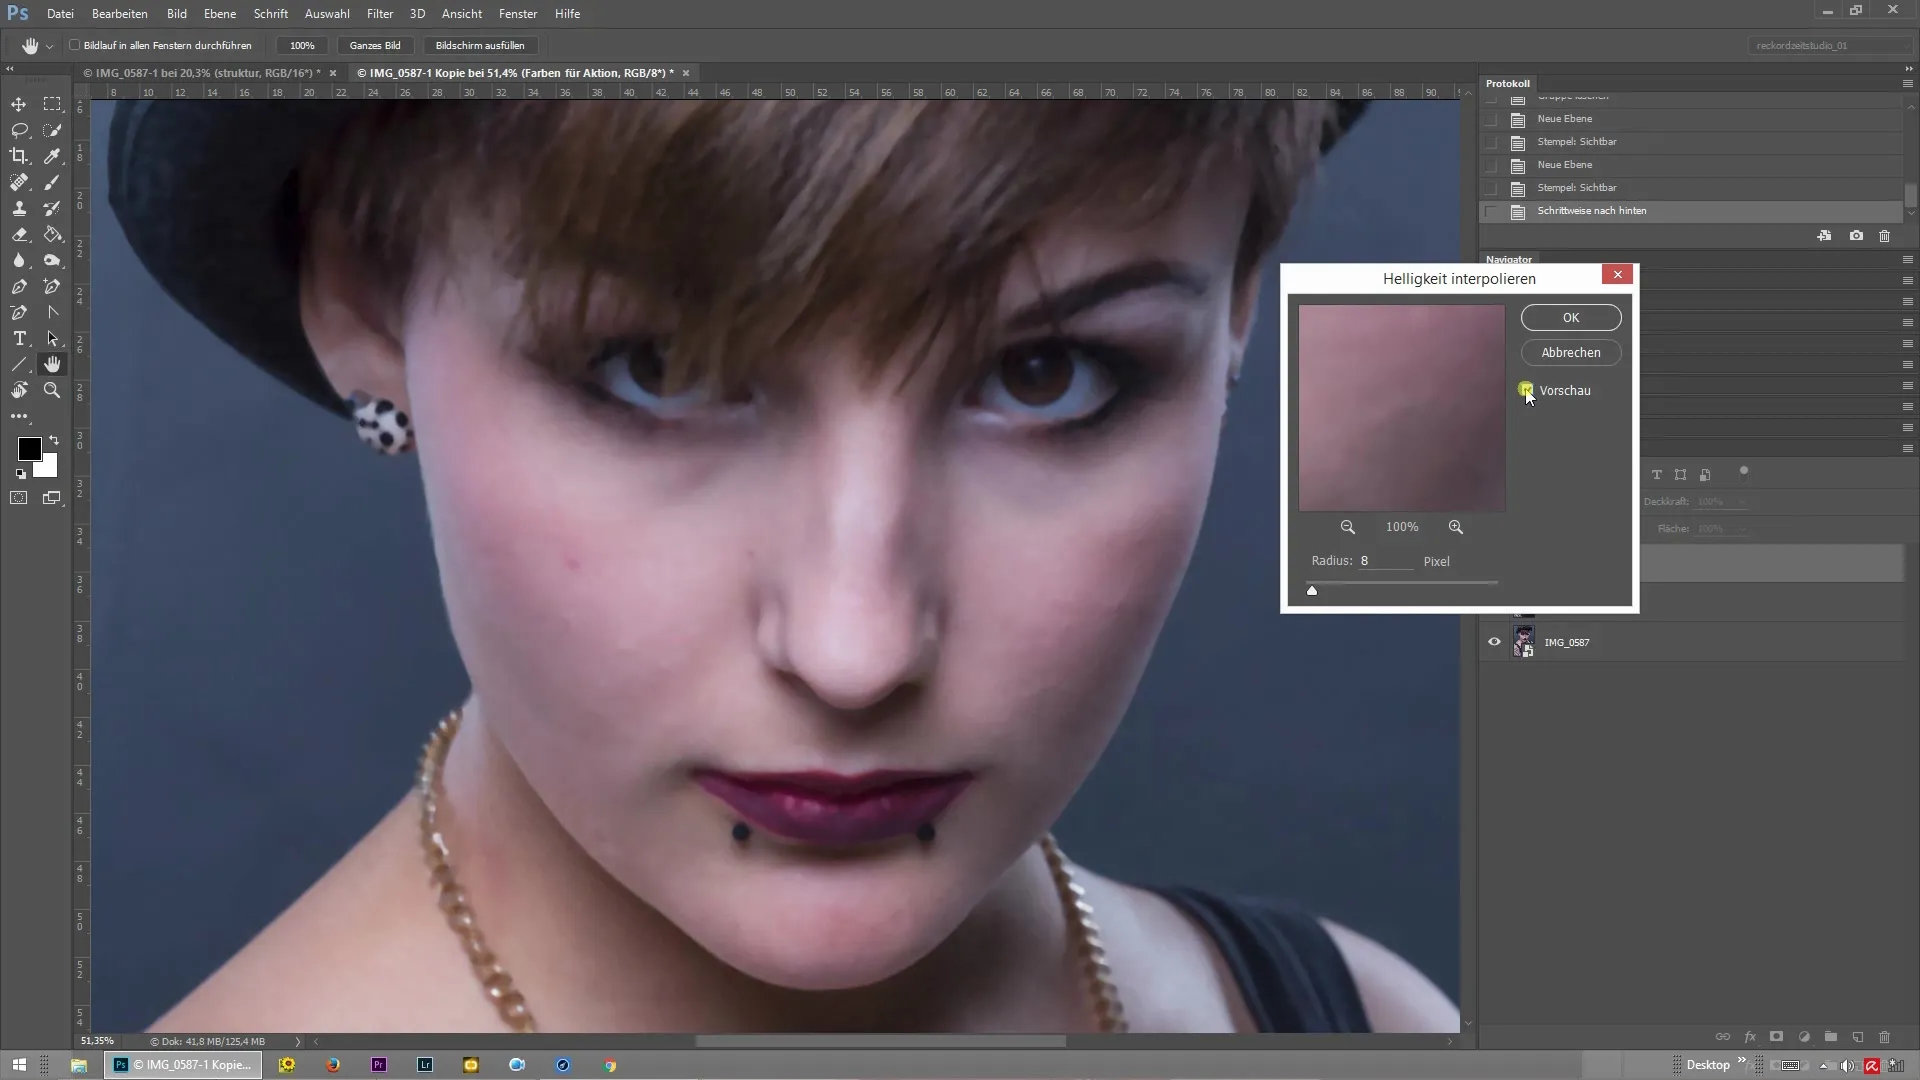Open the Filter menu
The height and width of the screenshot is (1080, 1920).
point(379,14)
